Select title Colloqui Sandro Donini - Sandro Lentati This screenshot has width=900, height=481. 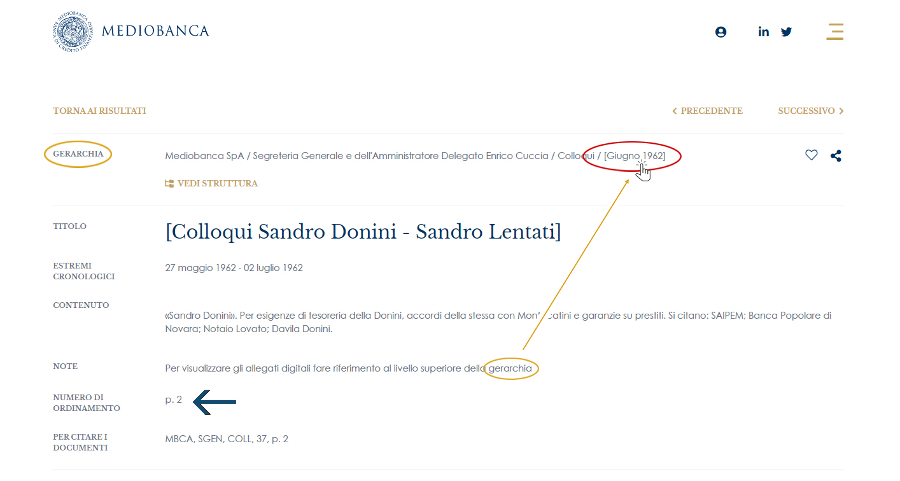pos(363,232)
